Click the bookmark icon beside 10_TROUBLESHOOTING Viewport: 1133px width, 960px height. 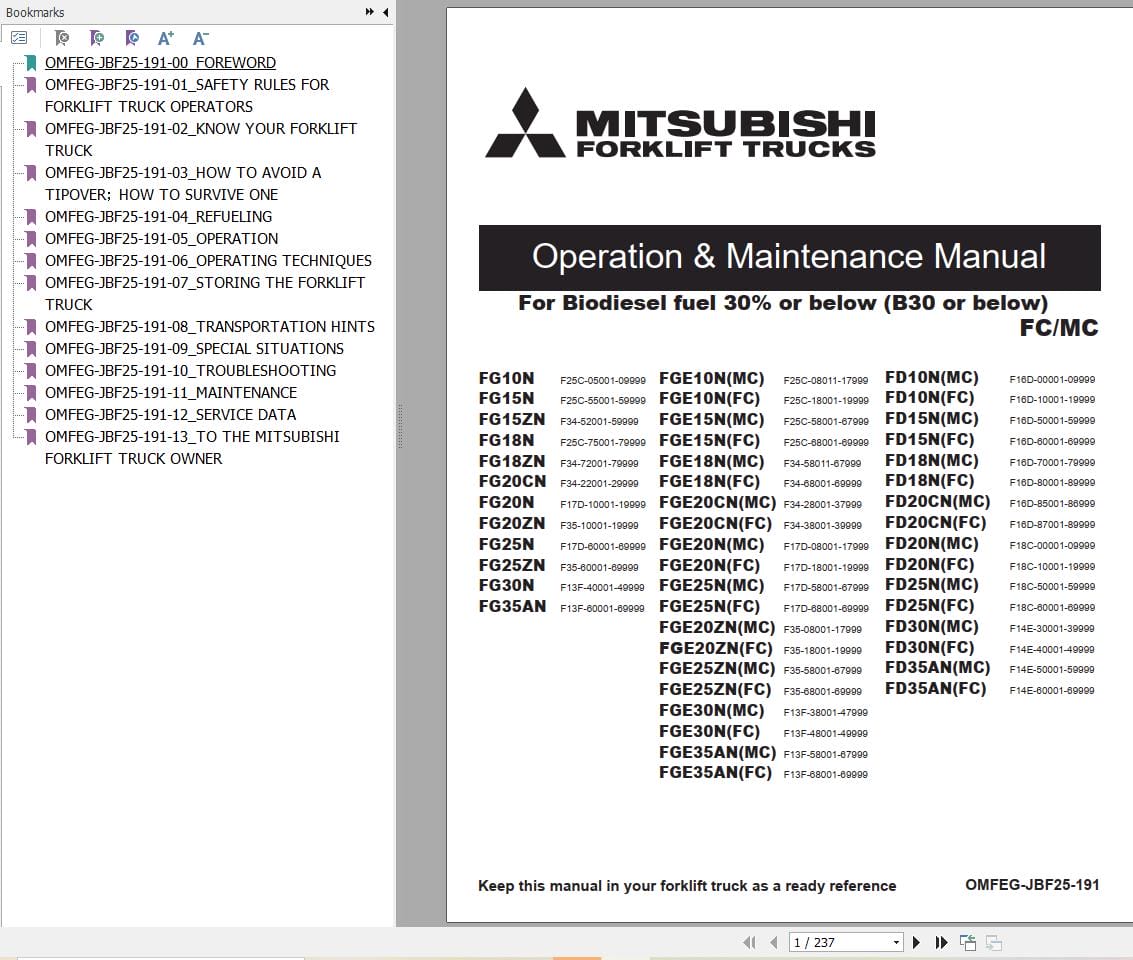pos(31,371)
